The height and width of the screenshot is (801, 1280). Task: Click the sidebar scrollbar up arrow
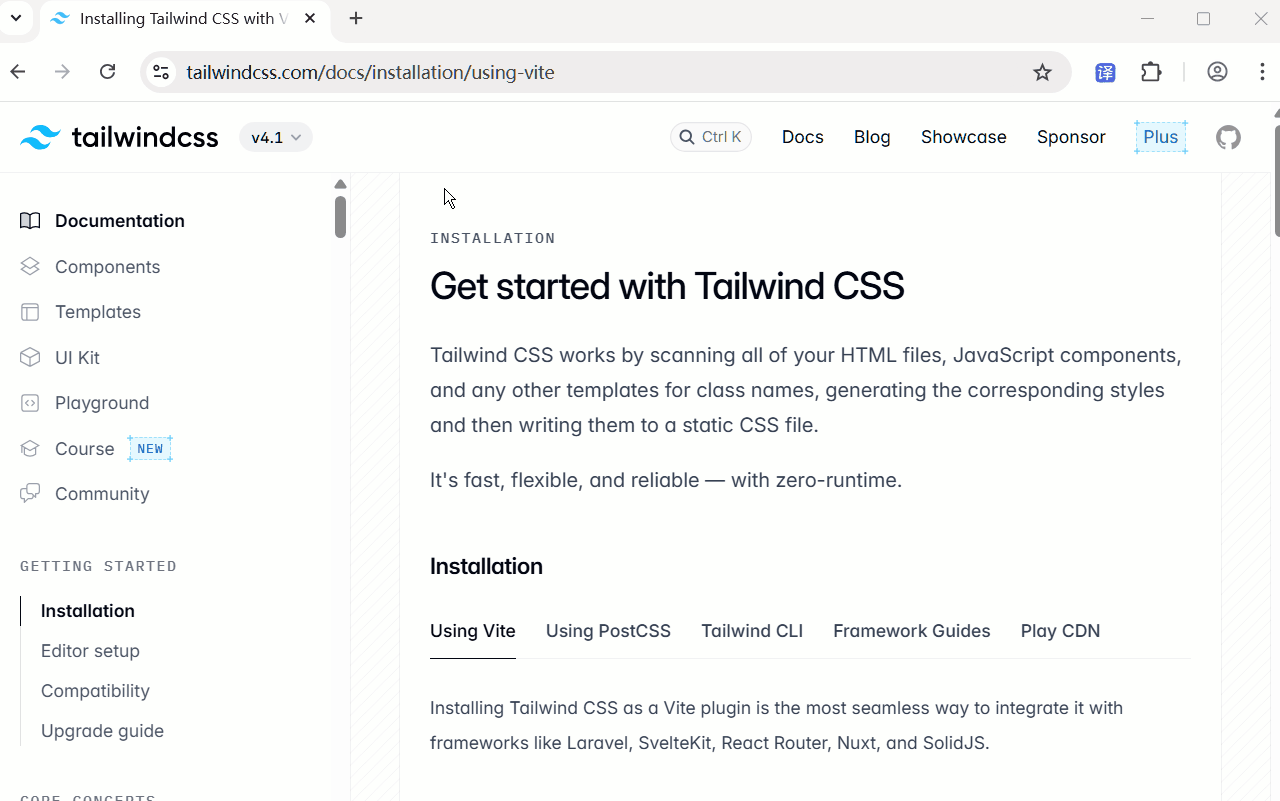coord(340,184)
